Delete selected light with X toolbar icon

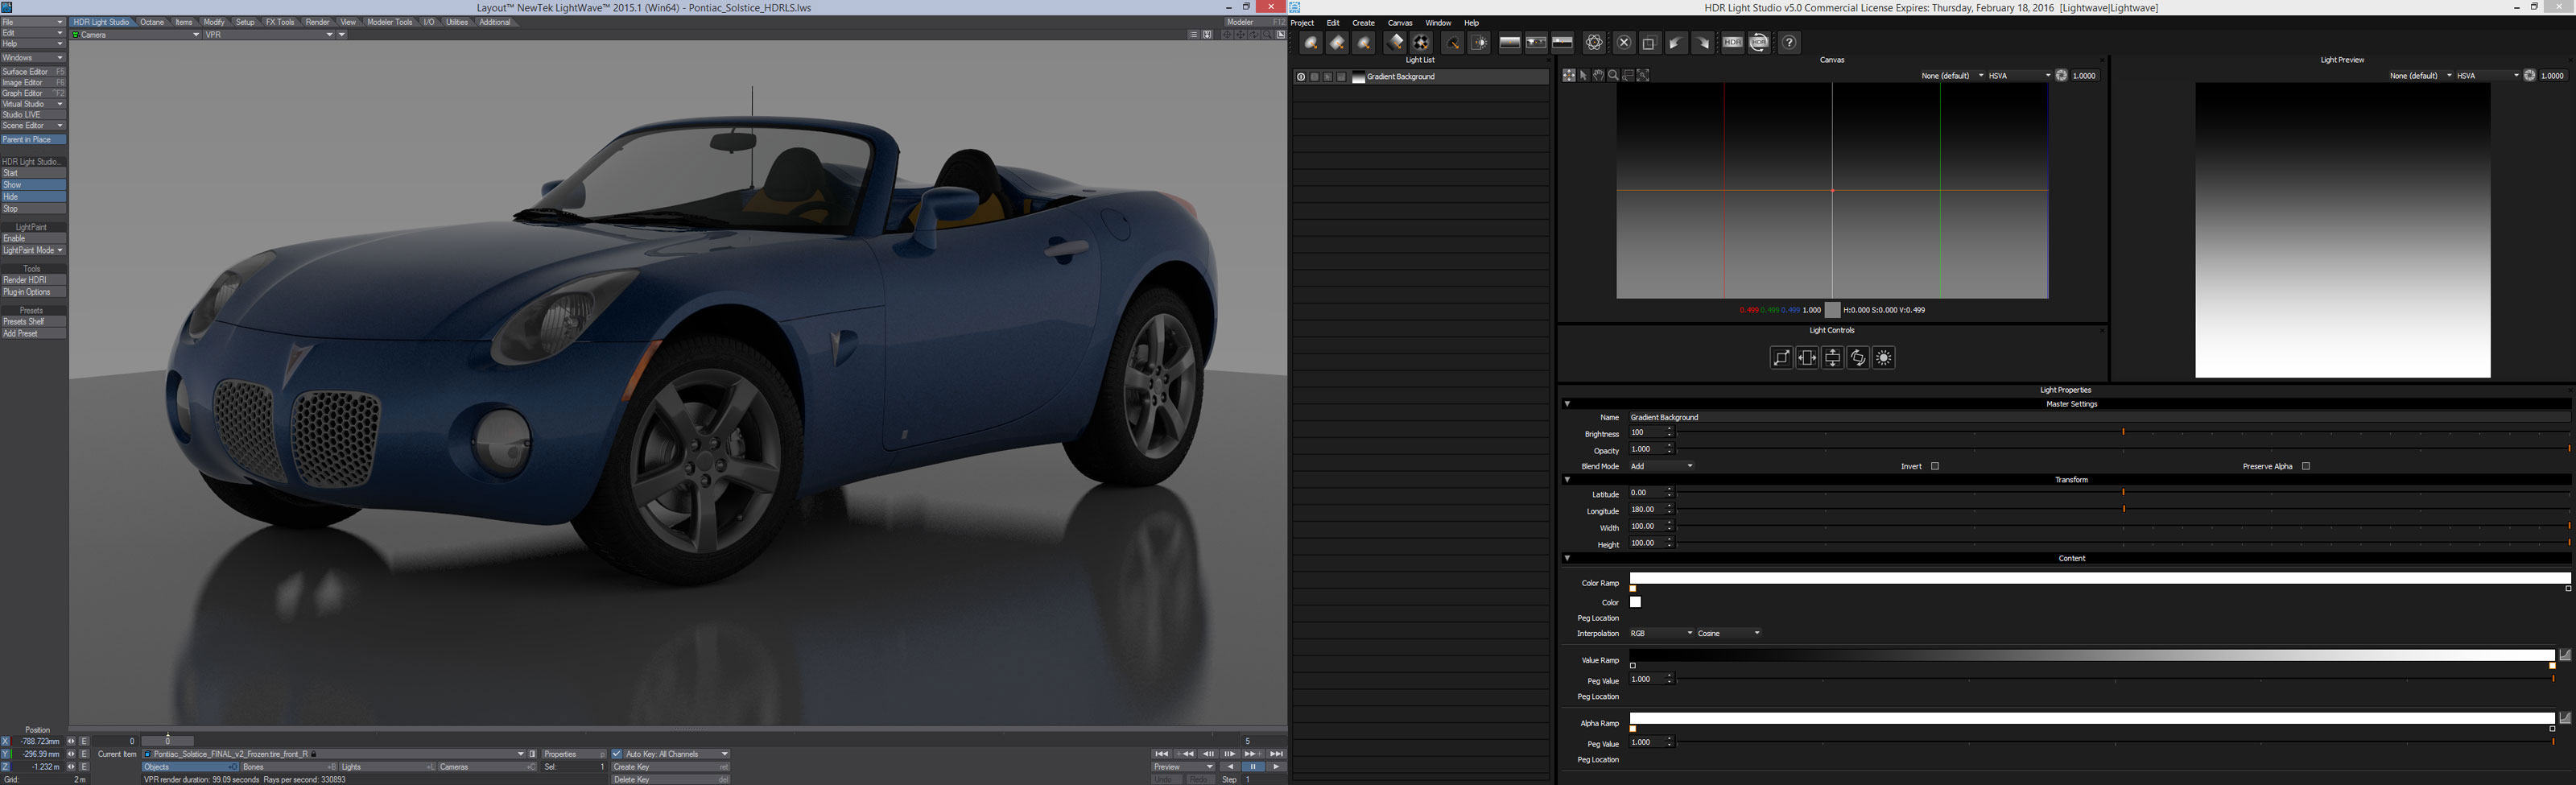(1624, 42)
